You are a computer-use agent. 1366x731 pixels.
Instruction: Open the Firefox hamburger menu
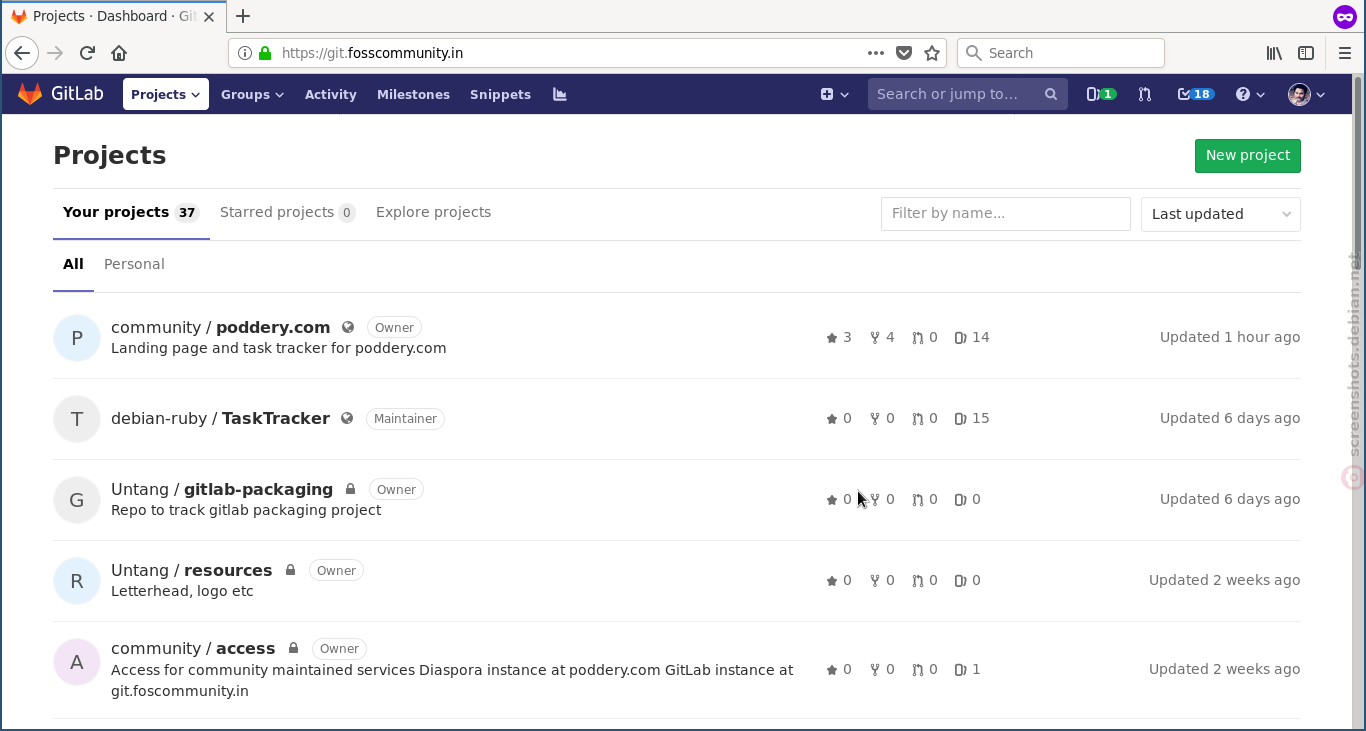[x=1345, y=53]
